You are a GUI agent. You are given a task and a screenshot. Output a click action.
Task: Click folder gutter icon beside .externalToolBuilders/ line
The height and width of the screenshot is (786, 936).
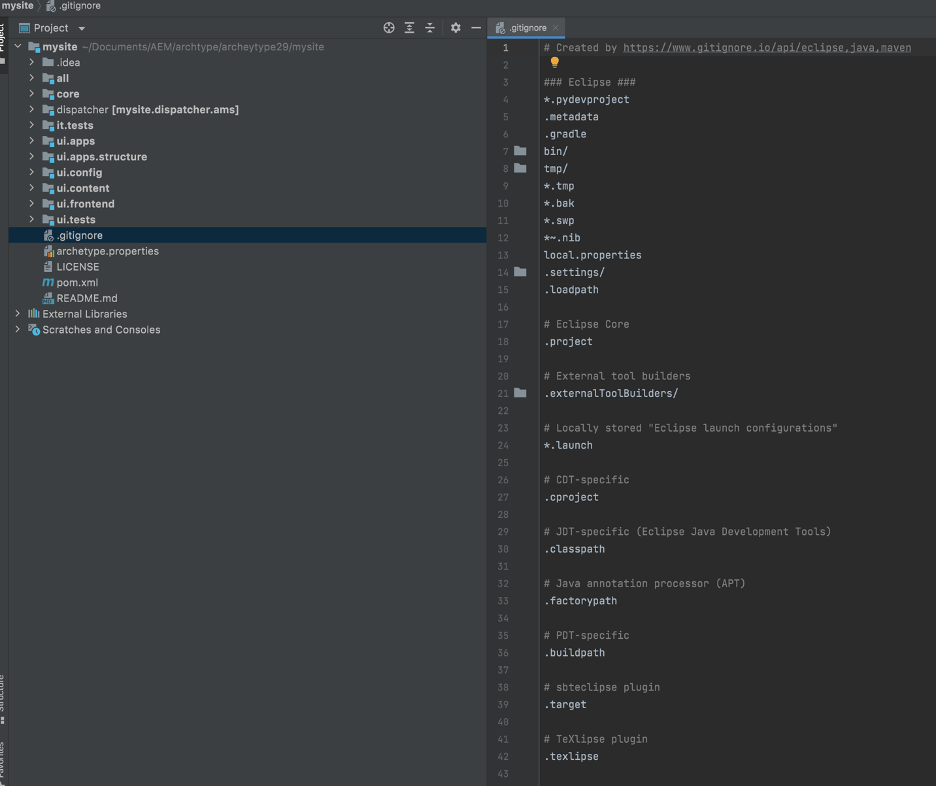pos(520,393)
